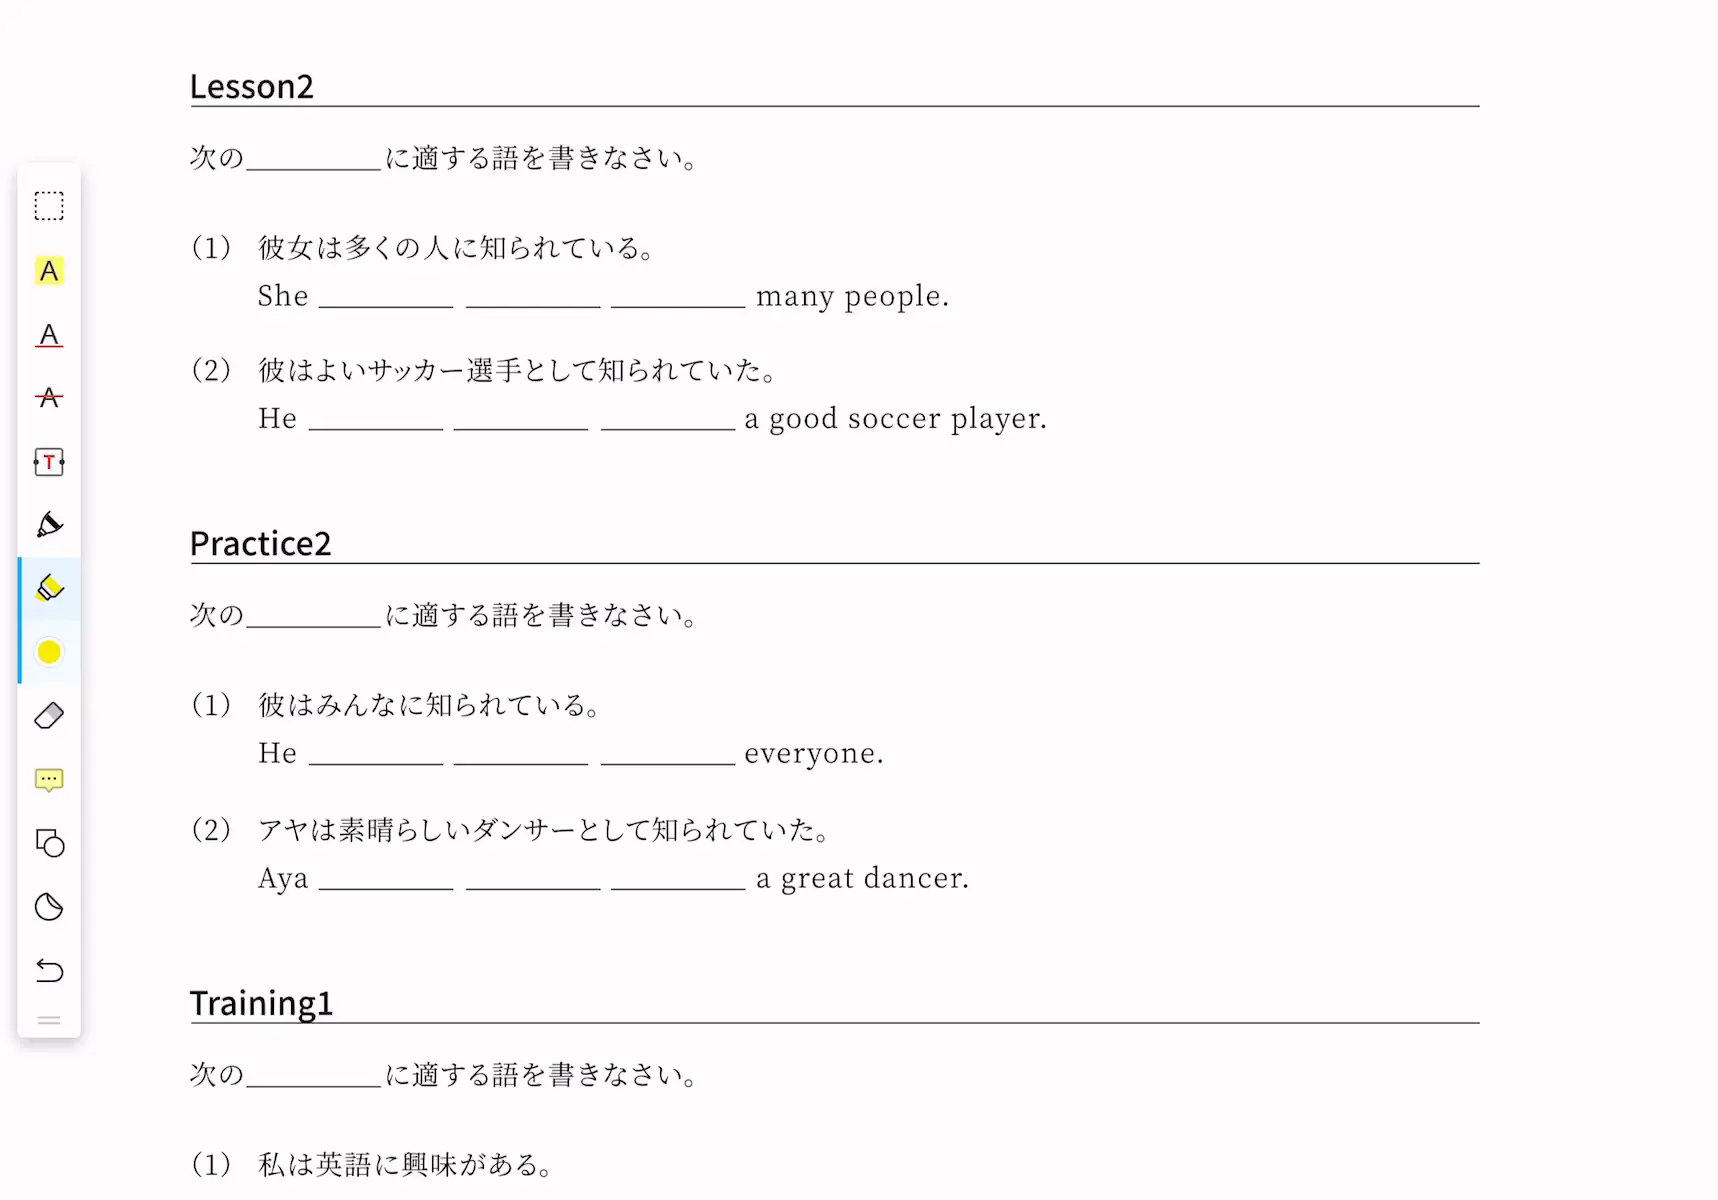Open the shapes tool
The height and width of the screenshot is (1200, 1718).
click(49, 844)
